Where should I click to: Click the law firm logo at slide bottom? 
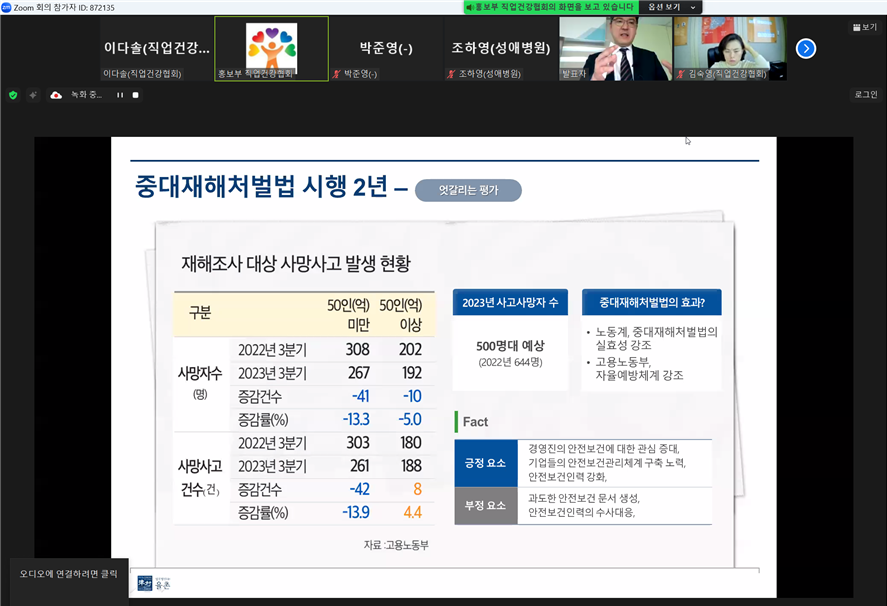[x=154, y=583]
